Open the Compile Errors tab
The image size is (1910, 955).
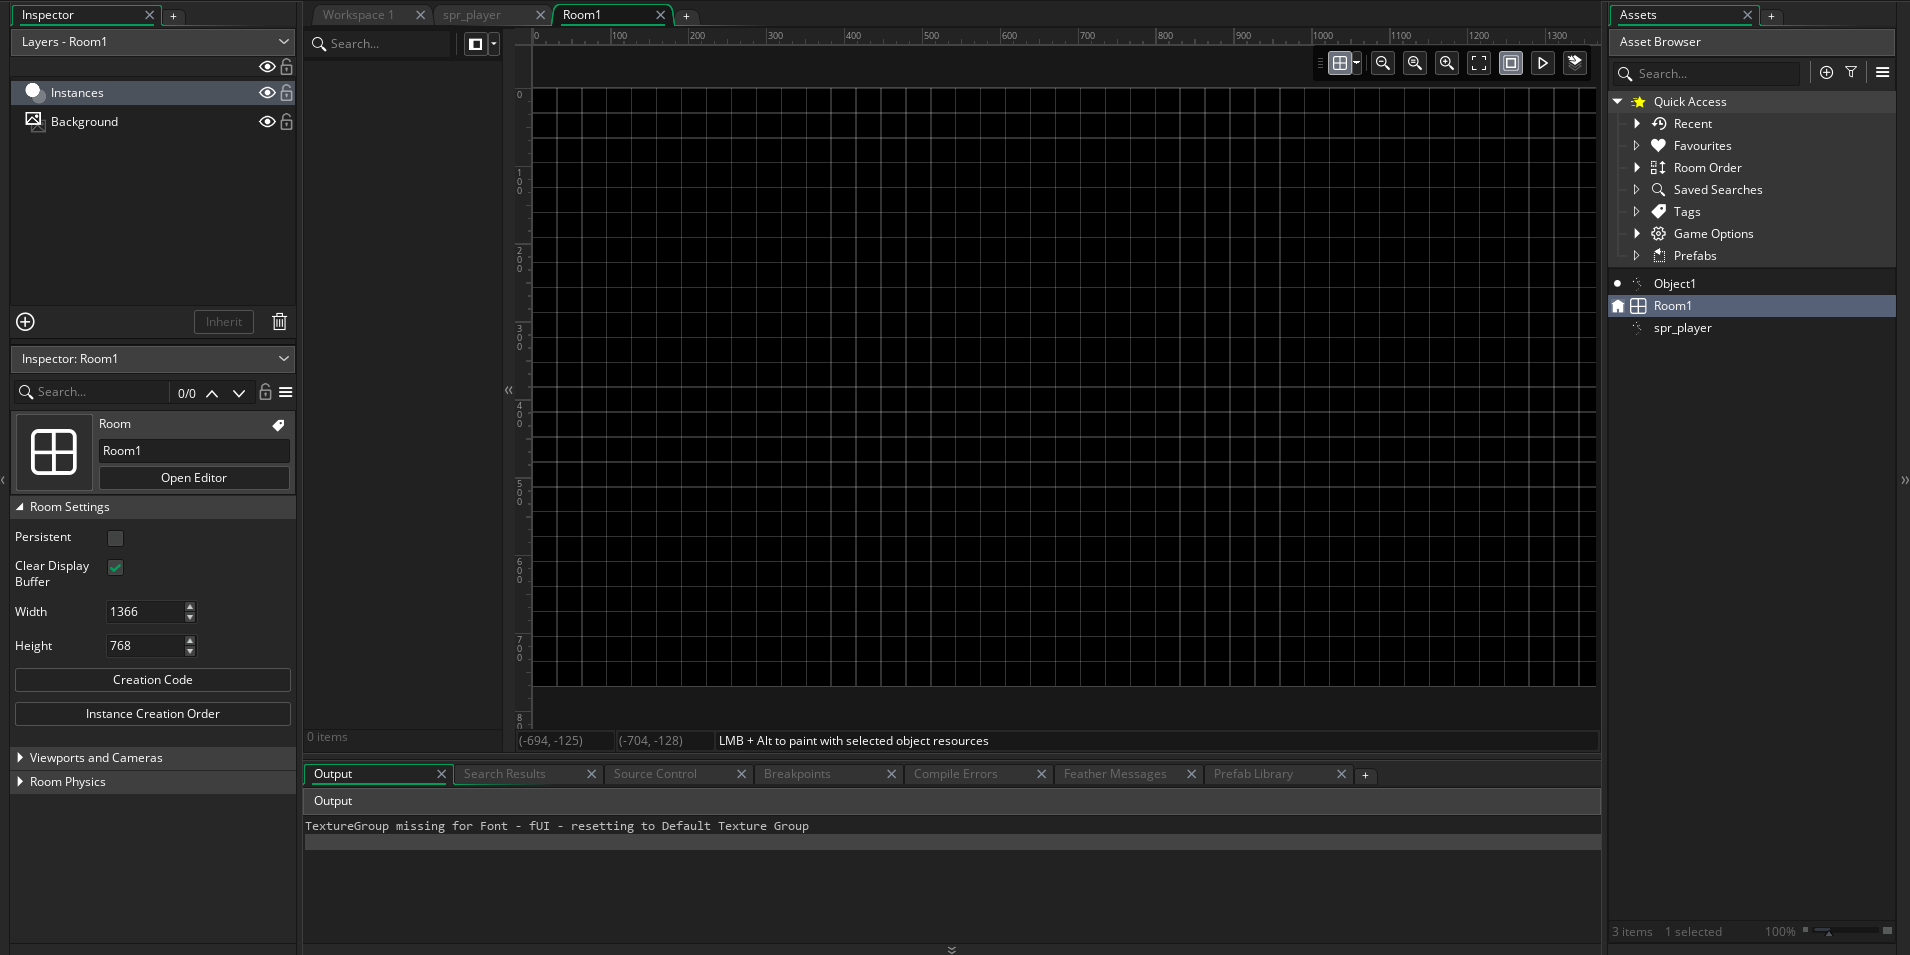tap(956, 774)
